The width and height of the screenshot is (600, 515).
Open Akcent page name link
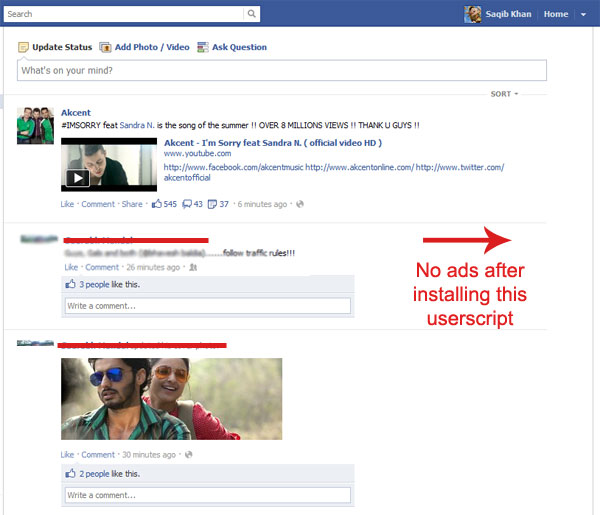pyautogui.click(x=76, y=113)
